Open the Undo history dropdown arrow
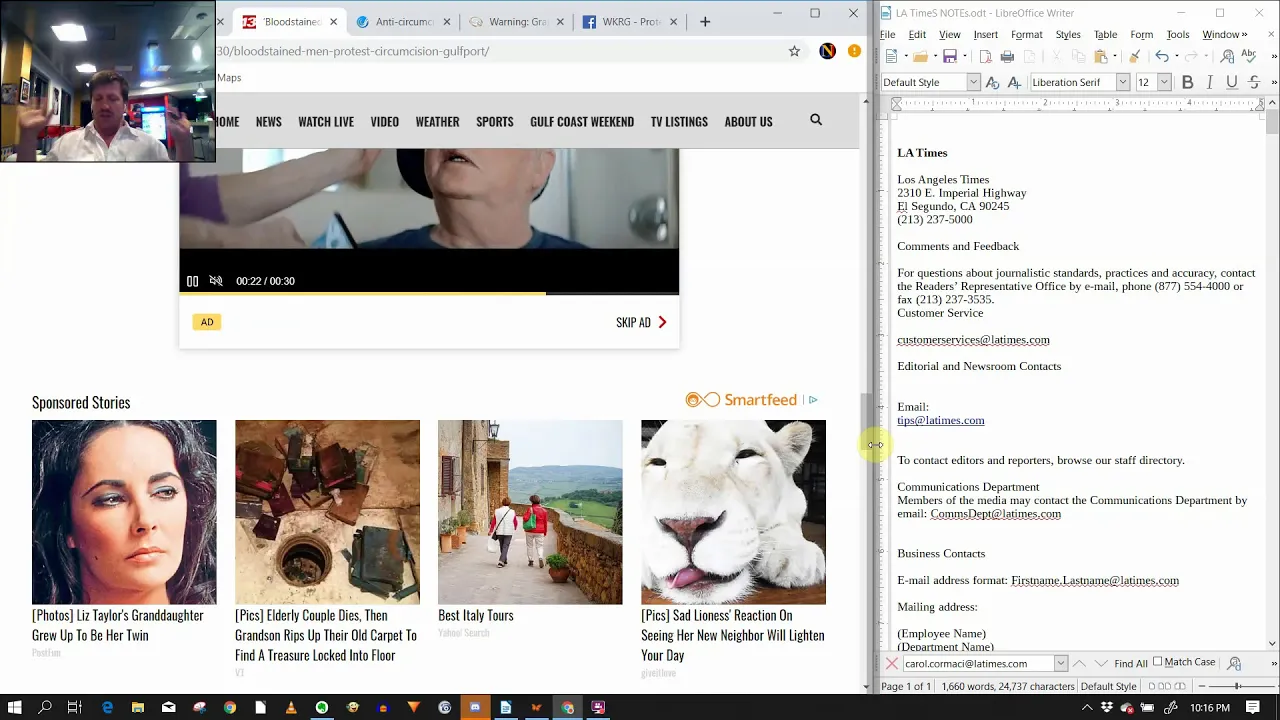This screenshot has width=1280, height=720. pyautogui.click(x=1177, y=57)
